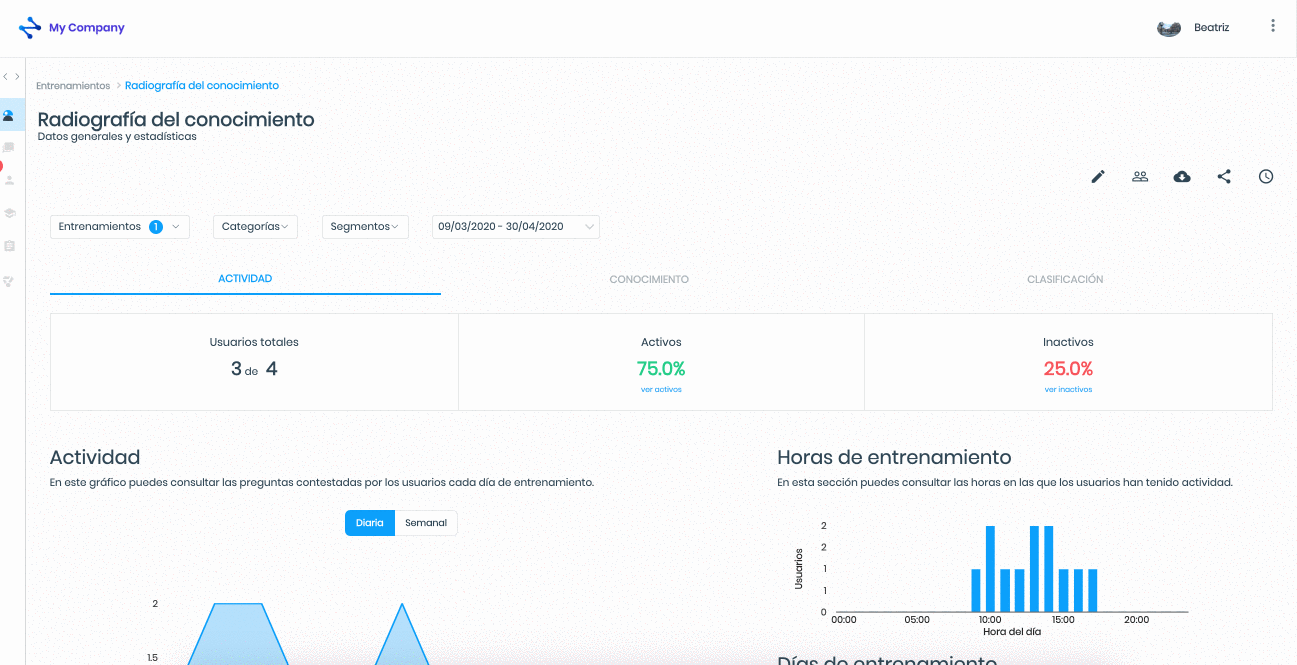Open the graduation cap sidebar icon

pyautogui.click(x=10, y=213)
